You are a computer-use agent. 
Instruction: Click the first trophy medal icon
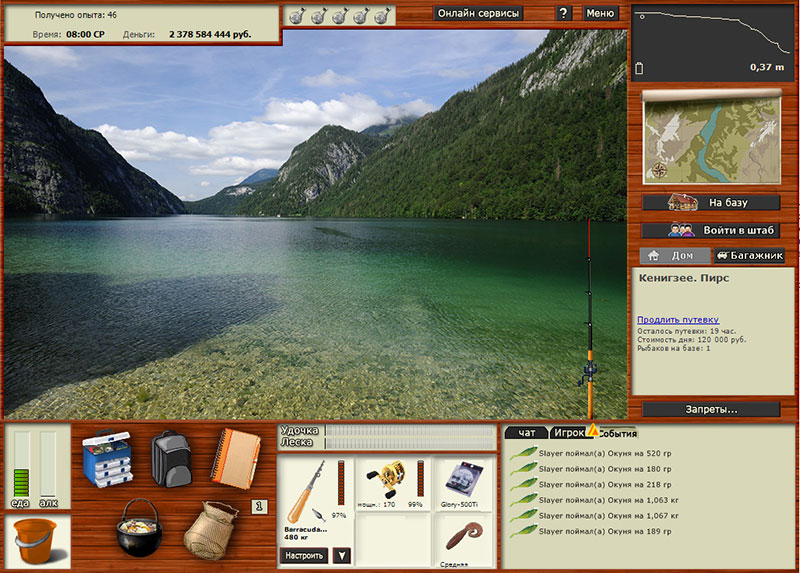(297, 16)
